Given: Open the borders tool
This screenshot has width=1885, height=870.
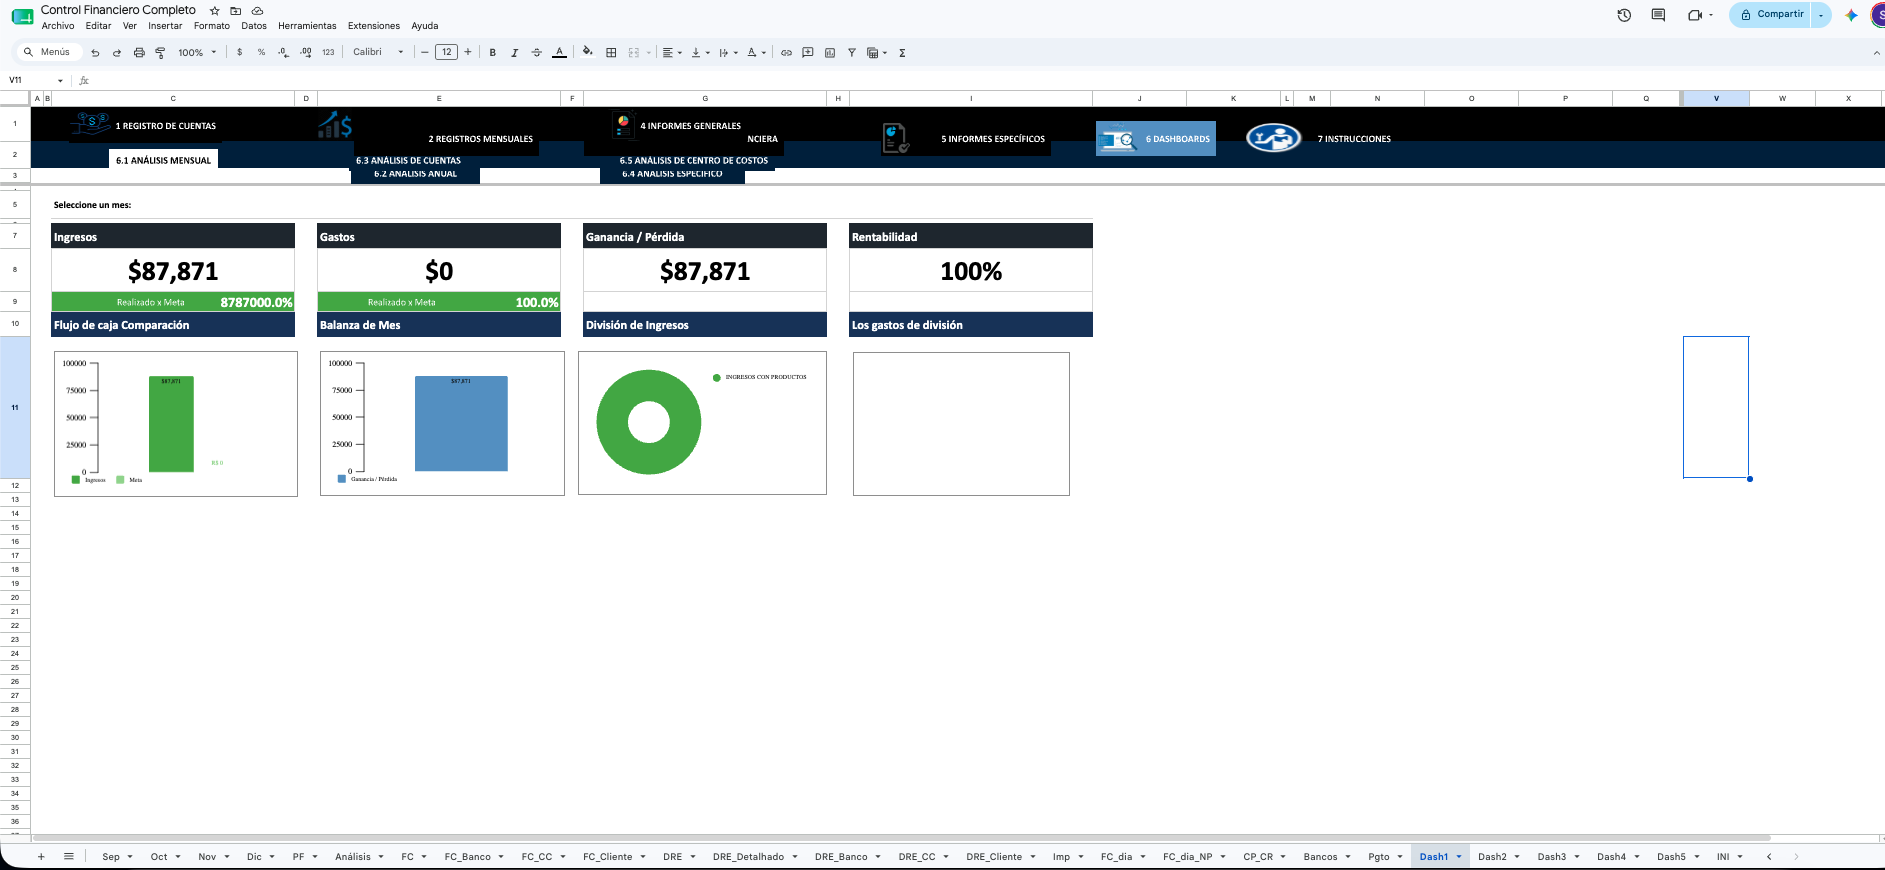Looking at the screenshot, I should click(611, 53).
